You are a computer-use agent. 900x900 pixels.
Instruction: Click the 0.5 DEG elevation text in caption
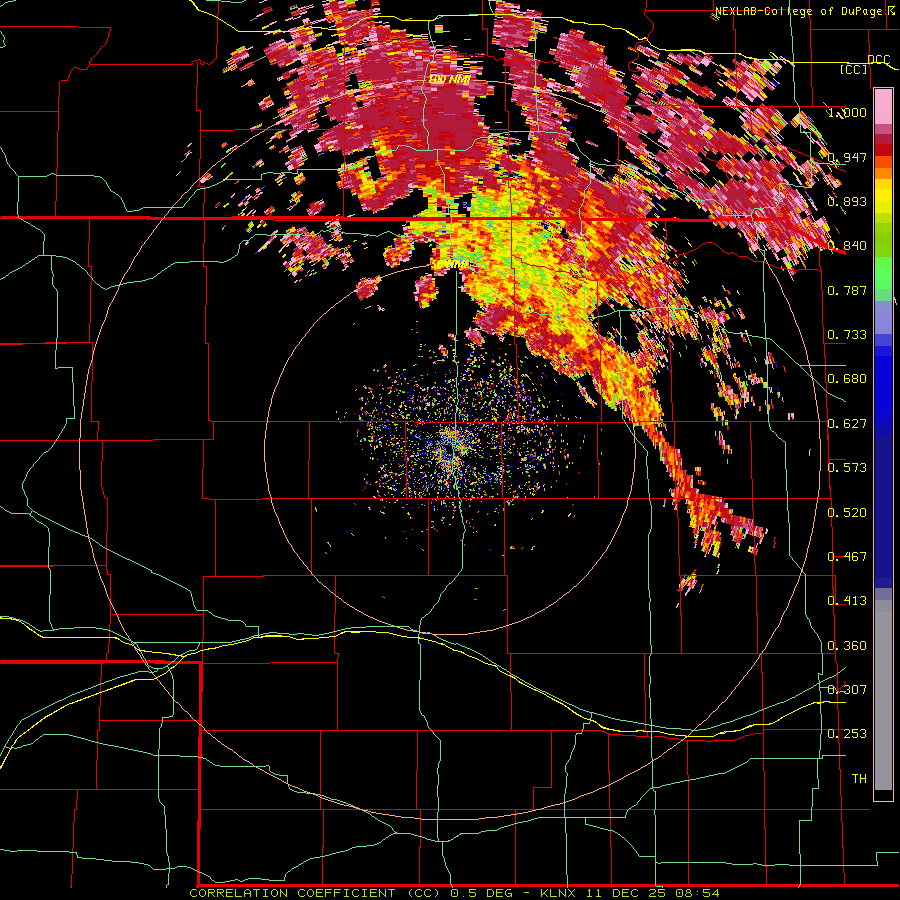tap(483, 893)
